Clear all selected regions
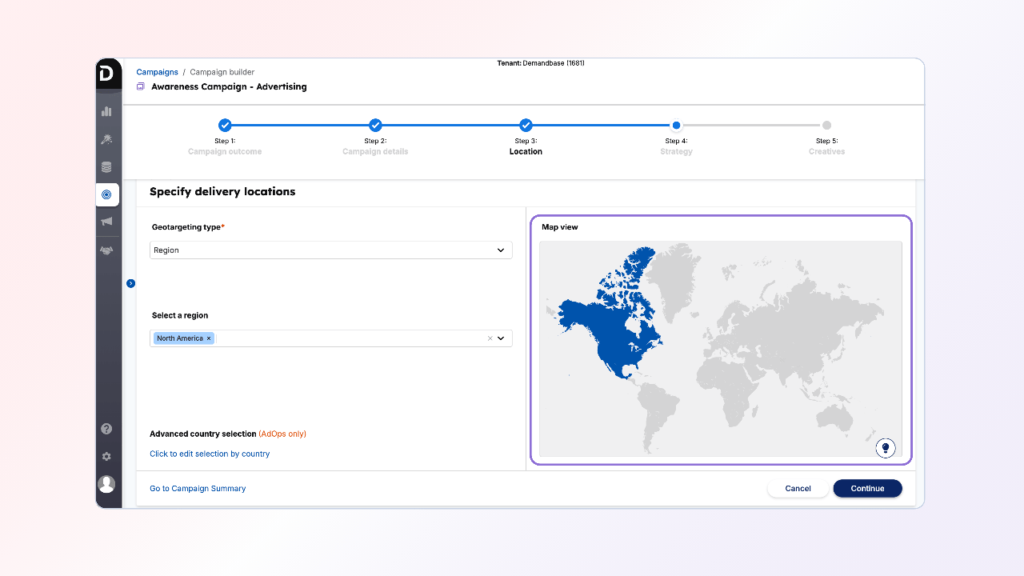1024x576 pixels. pos(490,339)
